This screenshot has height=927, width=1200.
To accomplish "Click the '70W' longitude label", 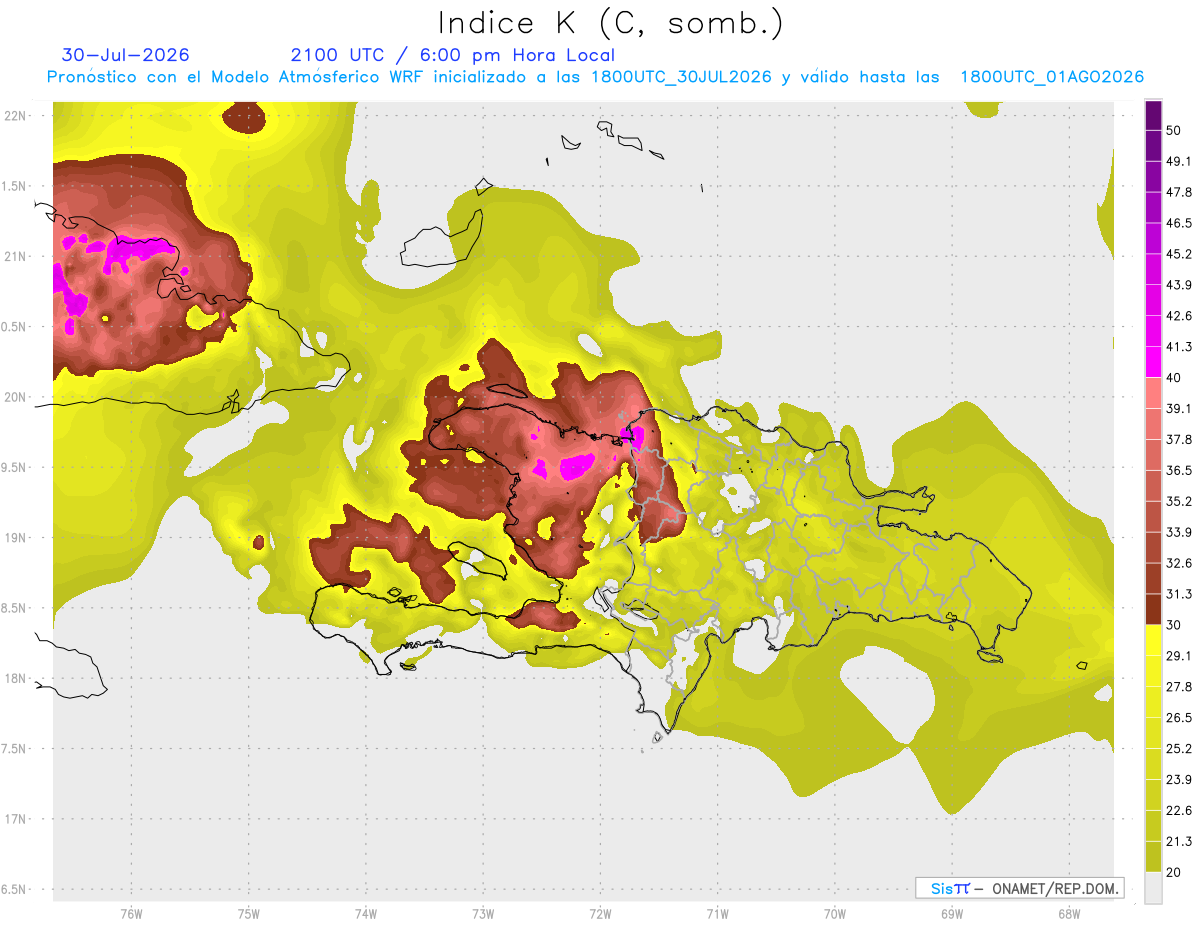I will click(835, 914).
